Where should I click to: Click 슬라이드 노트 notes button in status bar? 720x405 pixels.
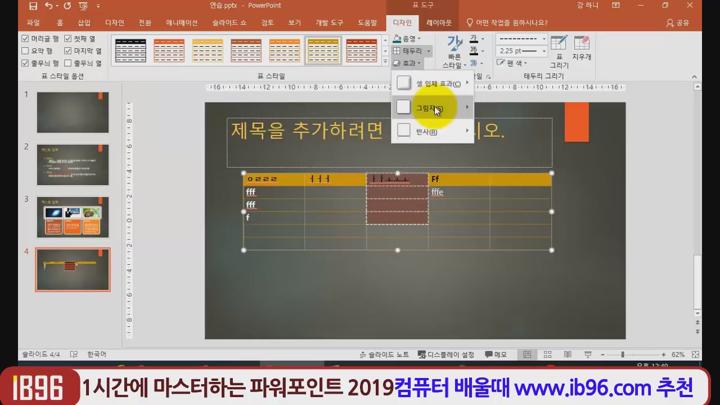pos(384,354)
